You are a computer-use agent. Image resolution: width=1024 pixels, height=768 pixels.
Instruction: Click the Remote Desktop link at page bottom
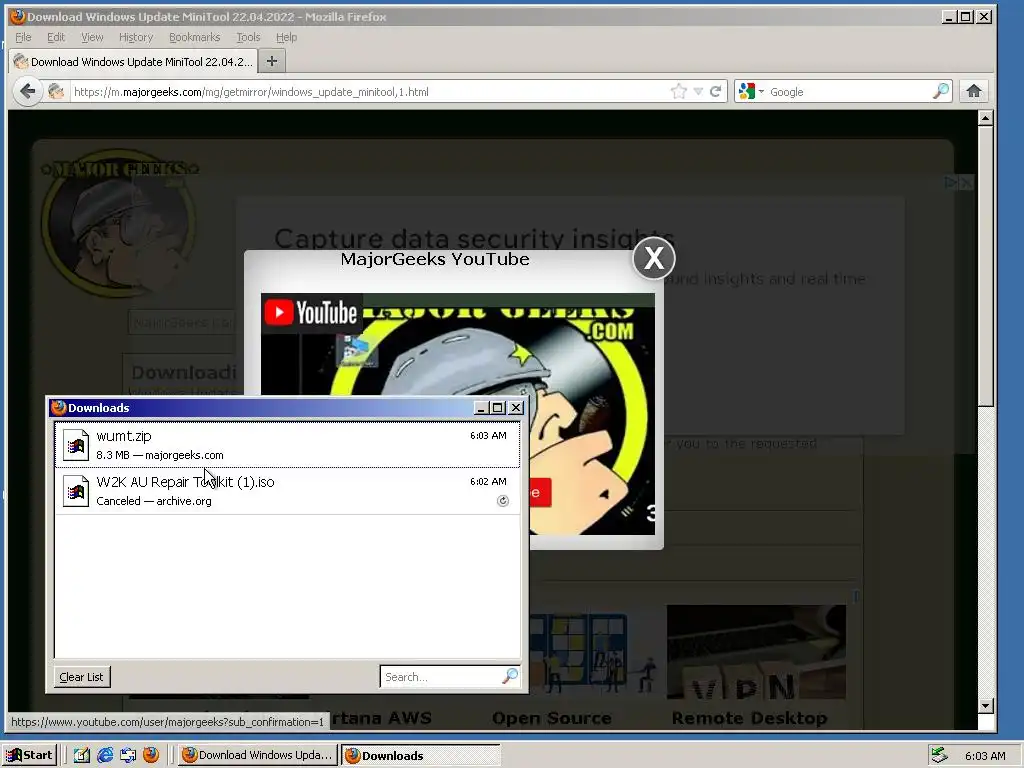click(749, 718)
